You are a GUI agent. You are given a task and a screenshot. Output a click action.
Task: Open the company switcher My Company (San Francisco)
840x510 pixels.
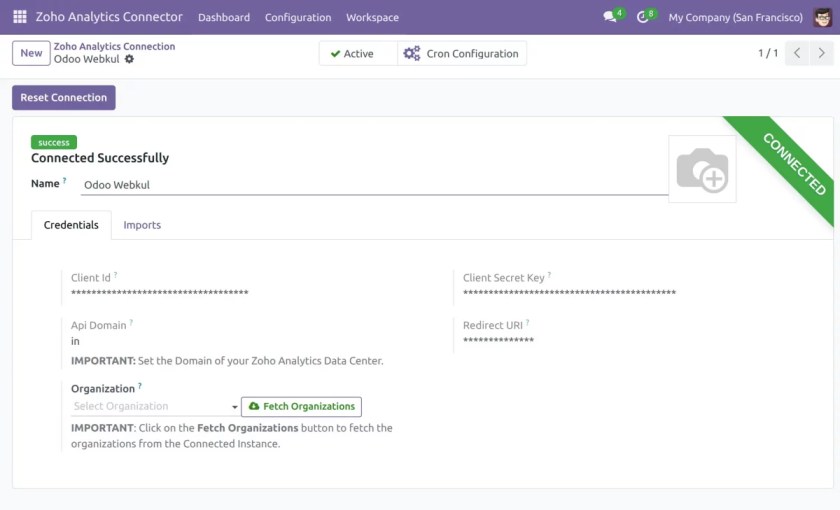tap(736, 17)
